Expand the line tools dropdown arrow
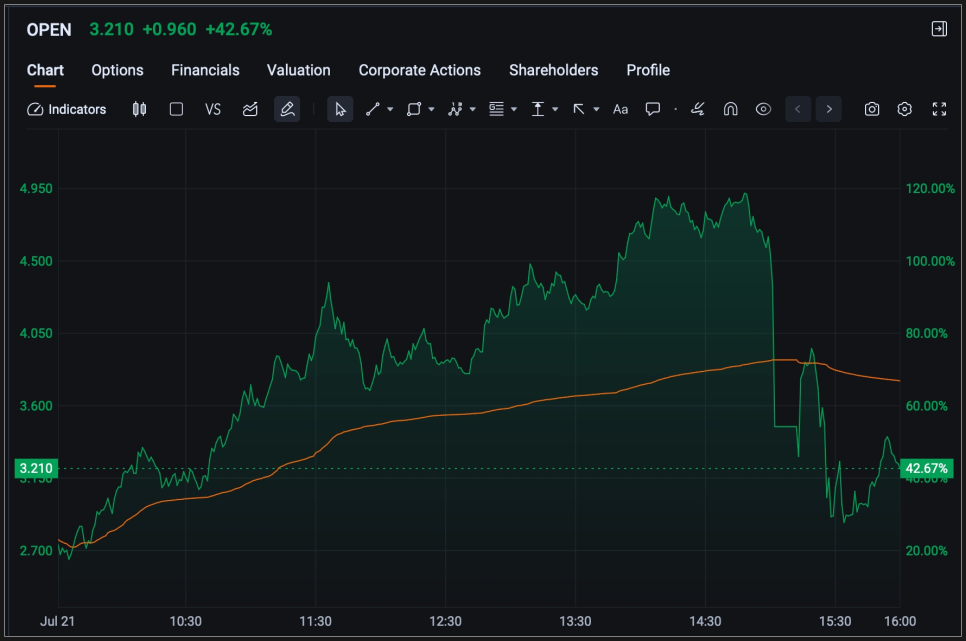 (x=390, y=109)
